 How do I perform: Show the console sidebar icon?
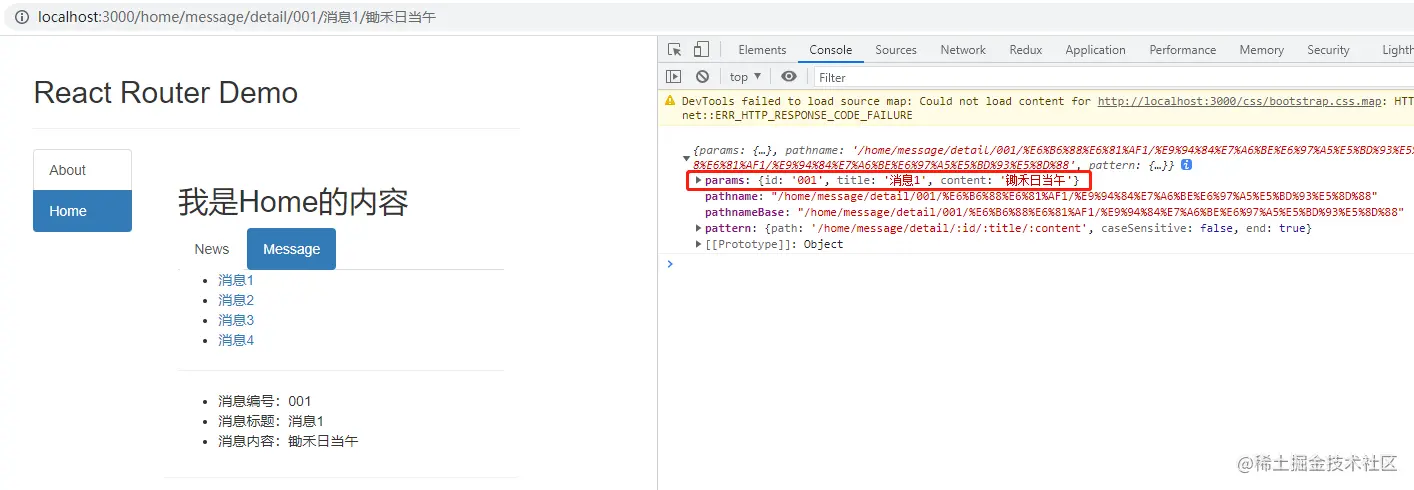pyautogui.click(x=674, y=77)
